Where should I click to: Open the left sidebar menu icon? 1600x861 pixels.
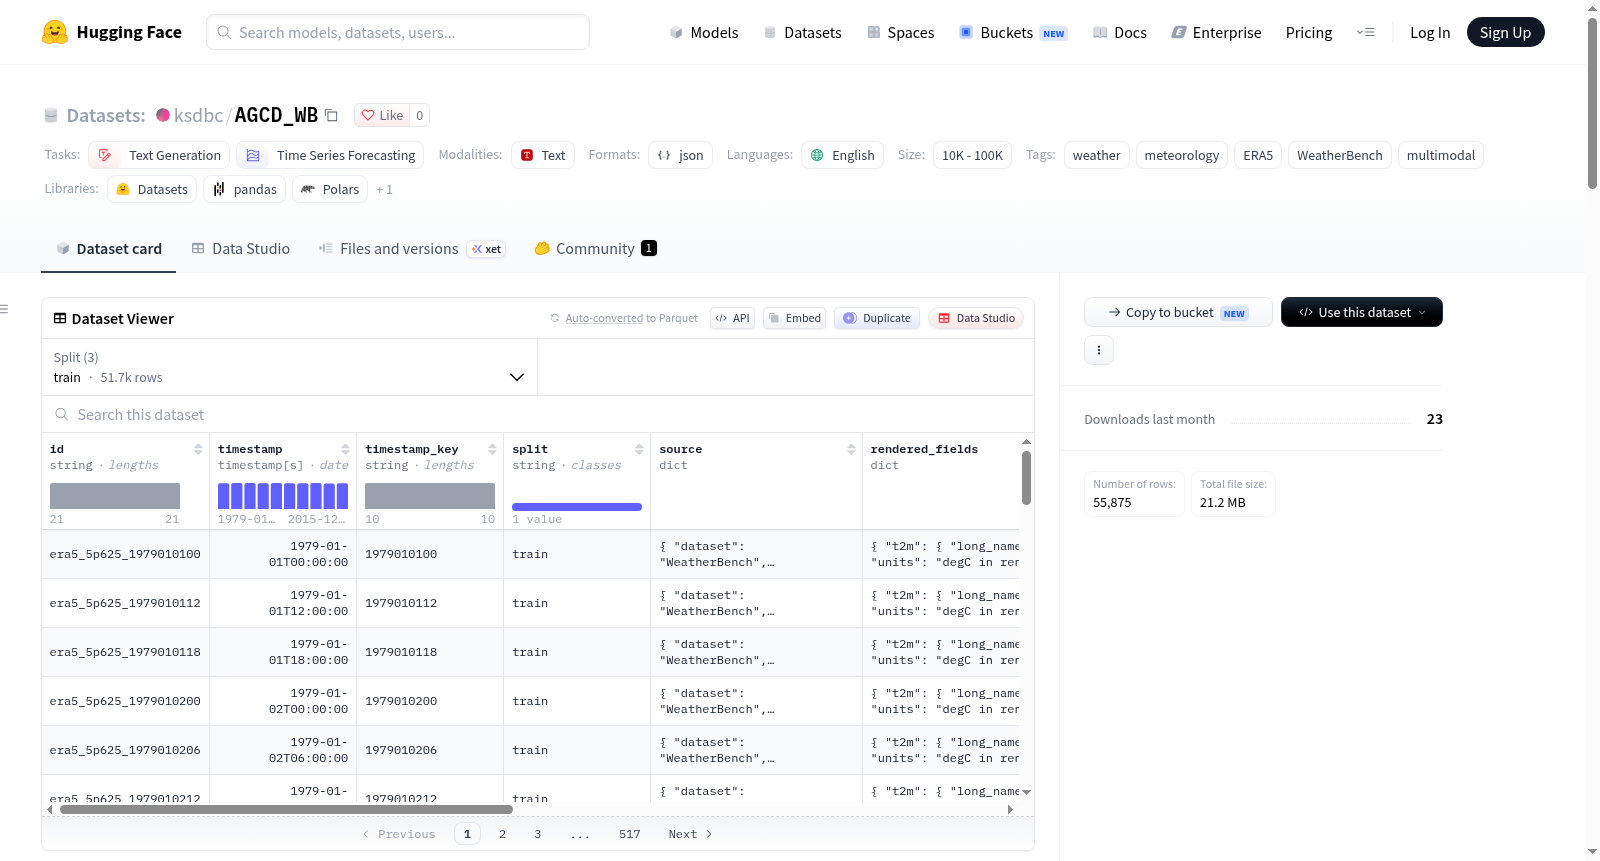[x=4, y=309]
